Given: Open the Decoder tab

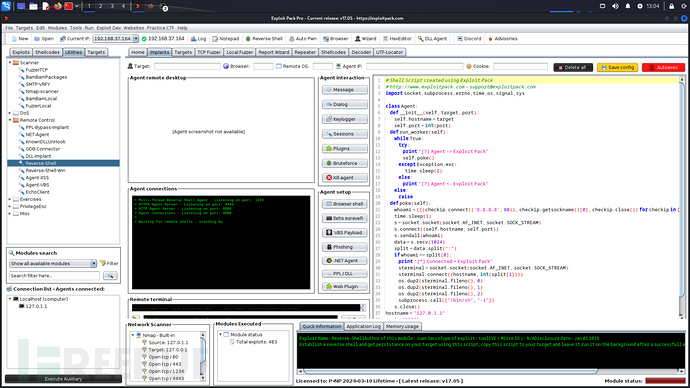Looking at the screenshot, I should [x=361, y=52].
